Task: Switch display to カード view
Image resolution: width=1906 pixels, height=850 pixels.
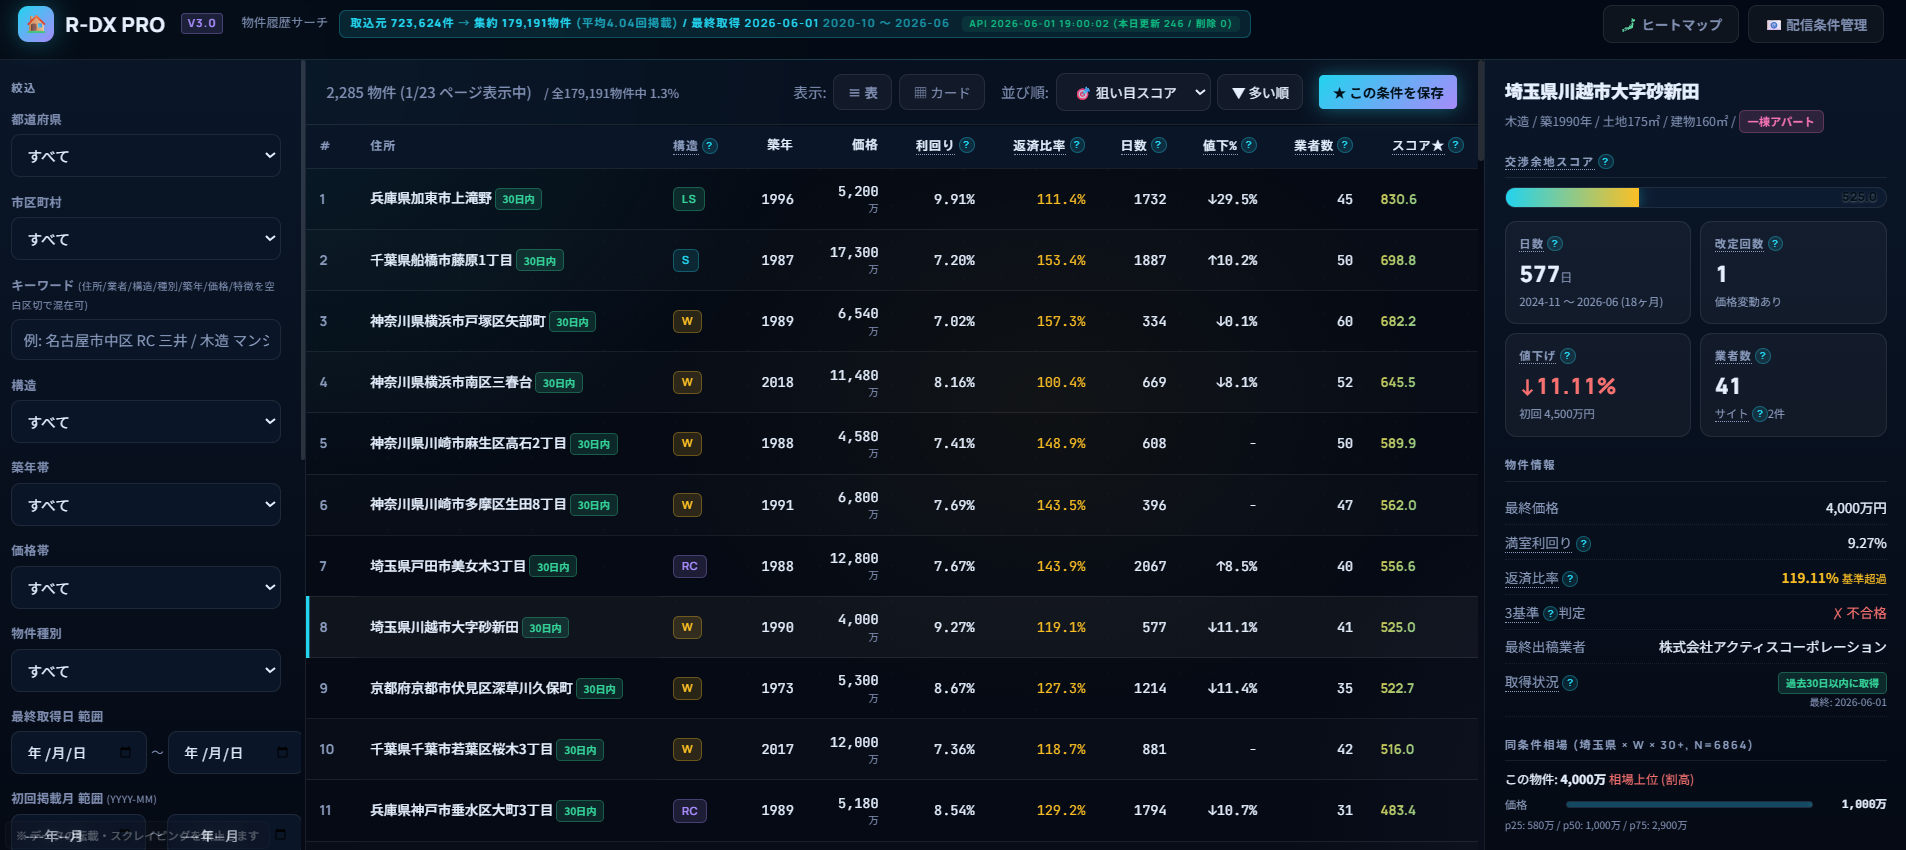Action: [941, 92]
